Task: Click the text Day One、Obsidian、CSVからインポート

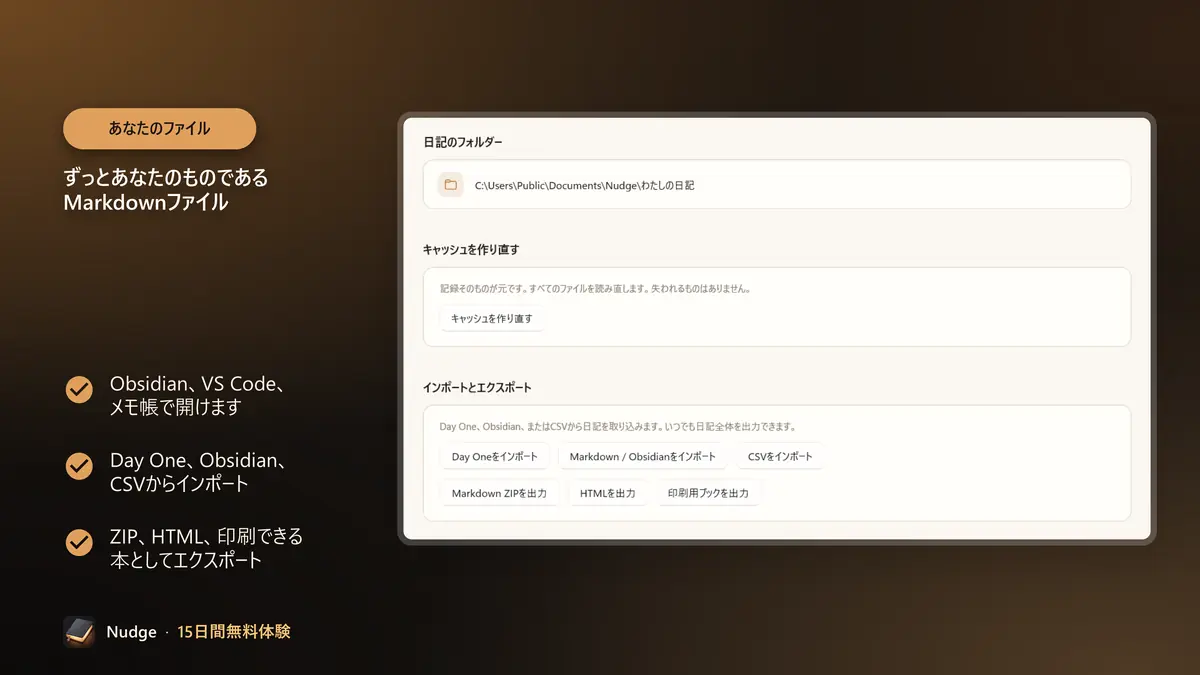Action: [x=200, y=472]
